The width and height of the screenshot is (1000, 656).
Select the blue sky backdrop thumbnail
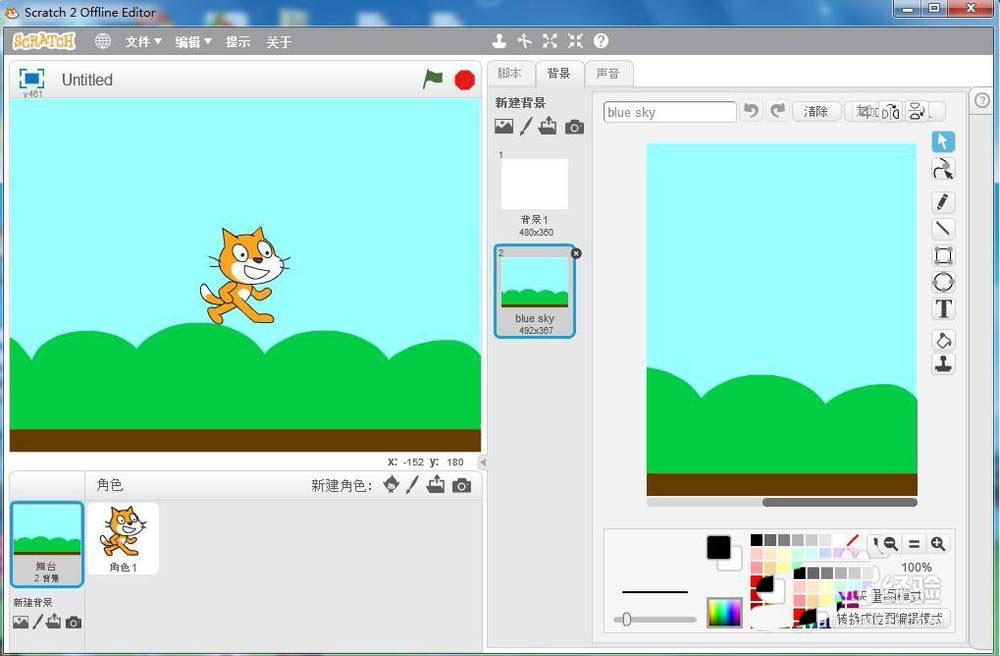pyautogui.click(x=534, y=288)
